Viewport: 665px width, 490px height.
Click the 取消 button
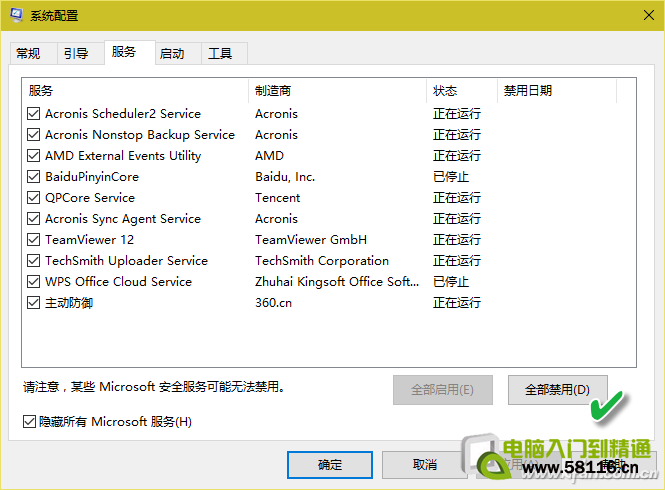pos(425,465)
